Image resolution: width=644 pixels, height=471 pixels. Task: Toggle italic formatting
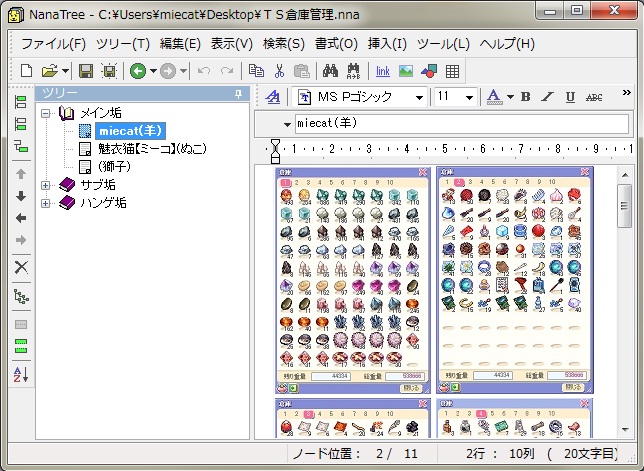(547, 97)
